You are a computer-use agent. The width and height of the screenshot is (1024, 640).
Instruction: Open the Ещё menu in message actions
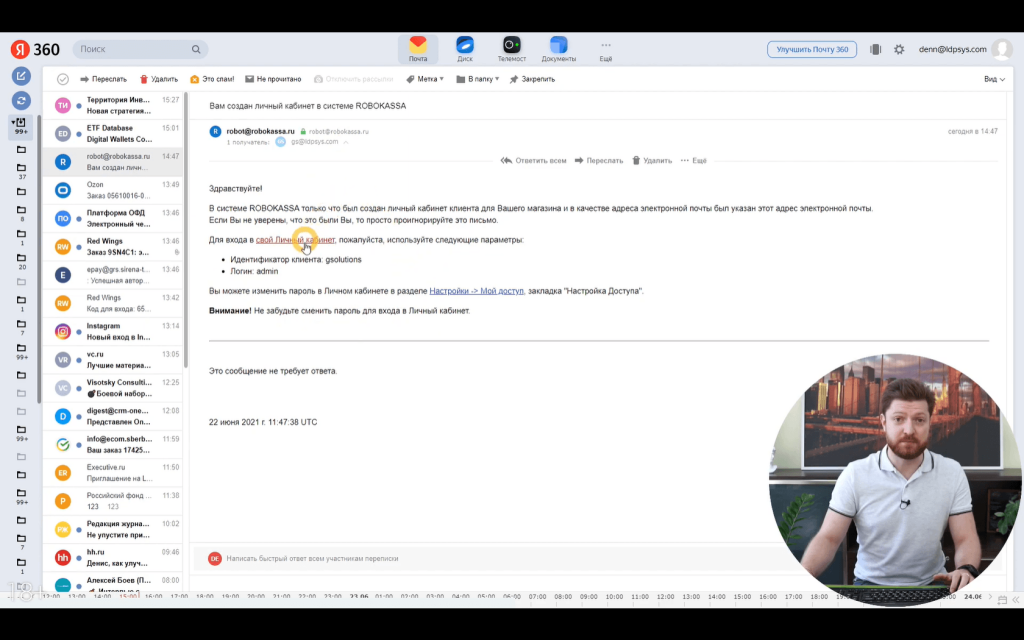pos(694,161)
